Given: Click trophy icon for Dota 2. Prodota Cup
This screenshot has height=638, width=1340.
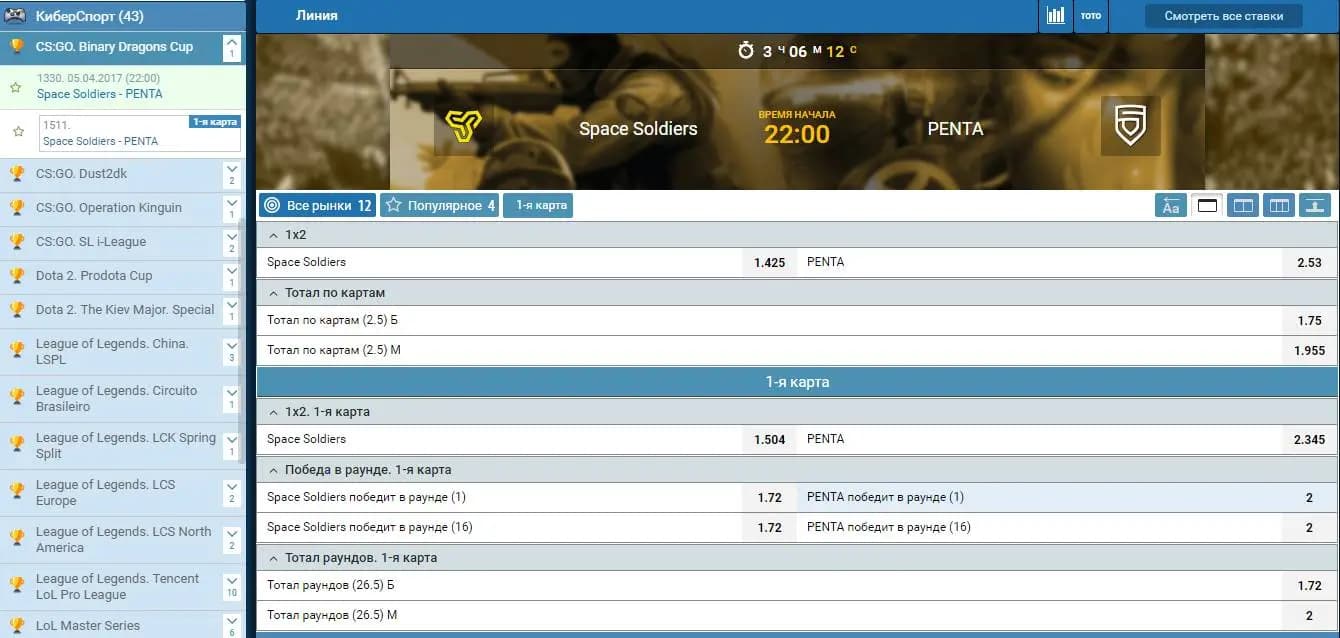Looking at the screenshot, I should pyautogui.click(x=17, y=276).
